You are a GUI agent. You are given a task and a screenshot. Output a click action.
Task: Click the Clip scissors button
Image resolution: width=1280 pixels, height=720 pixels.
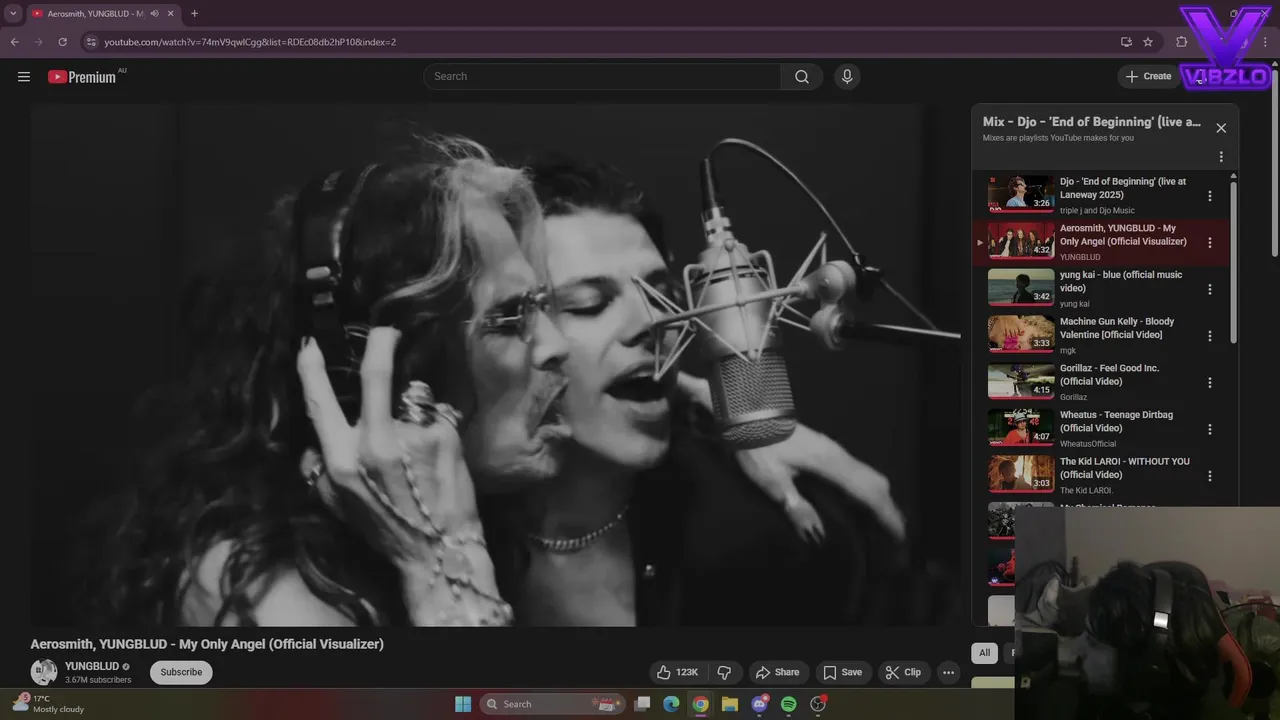click(x=903, y=672)
